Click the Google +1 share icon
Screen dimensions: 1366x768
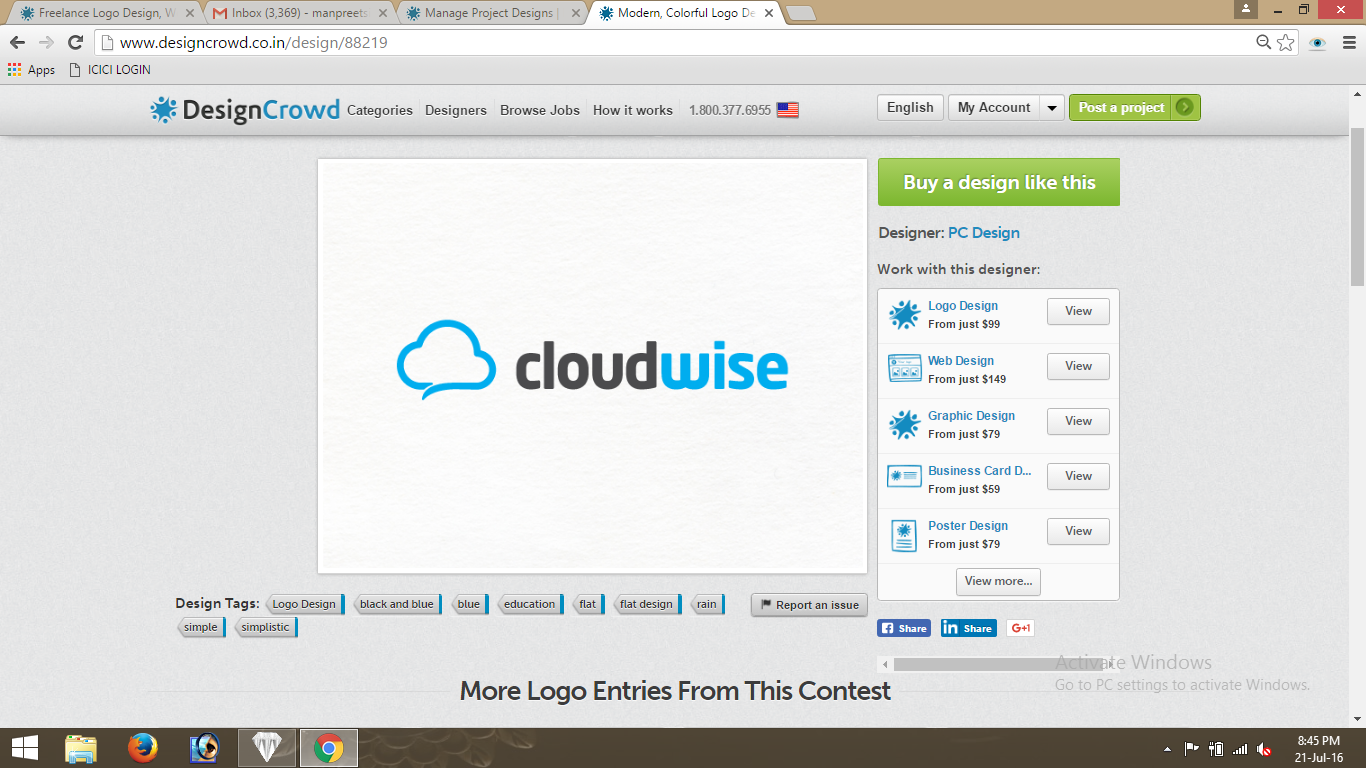click(1020, 628)
